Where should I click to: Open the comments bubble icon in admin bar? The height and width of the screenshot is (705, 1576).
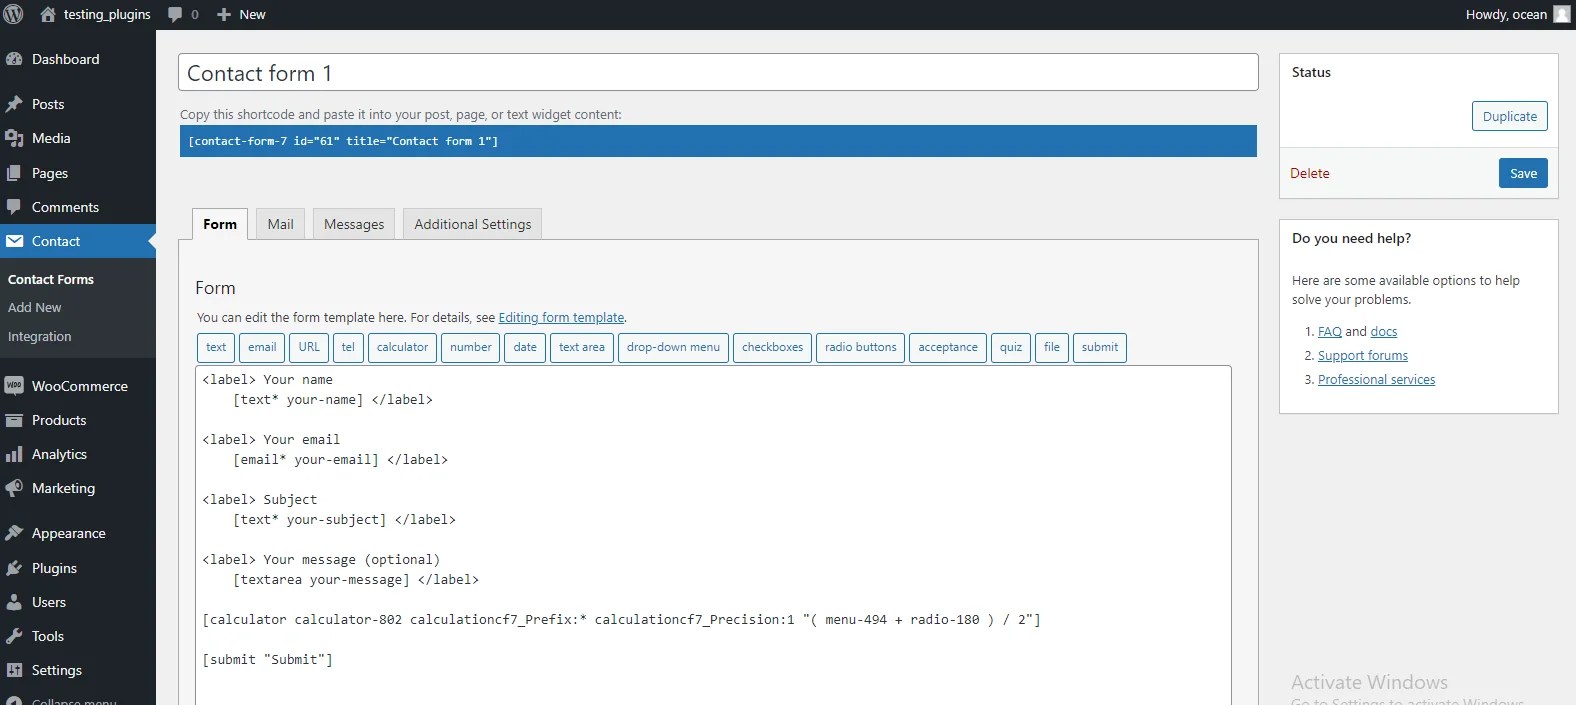click(x=175, y=14)
